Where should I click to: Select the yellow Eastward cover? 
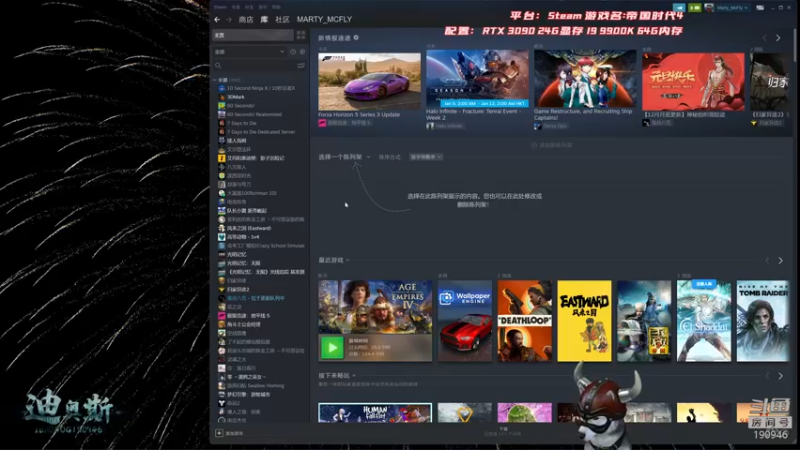pyautogui.click(x=584, y=321)
